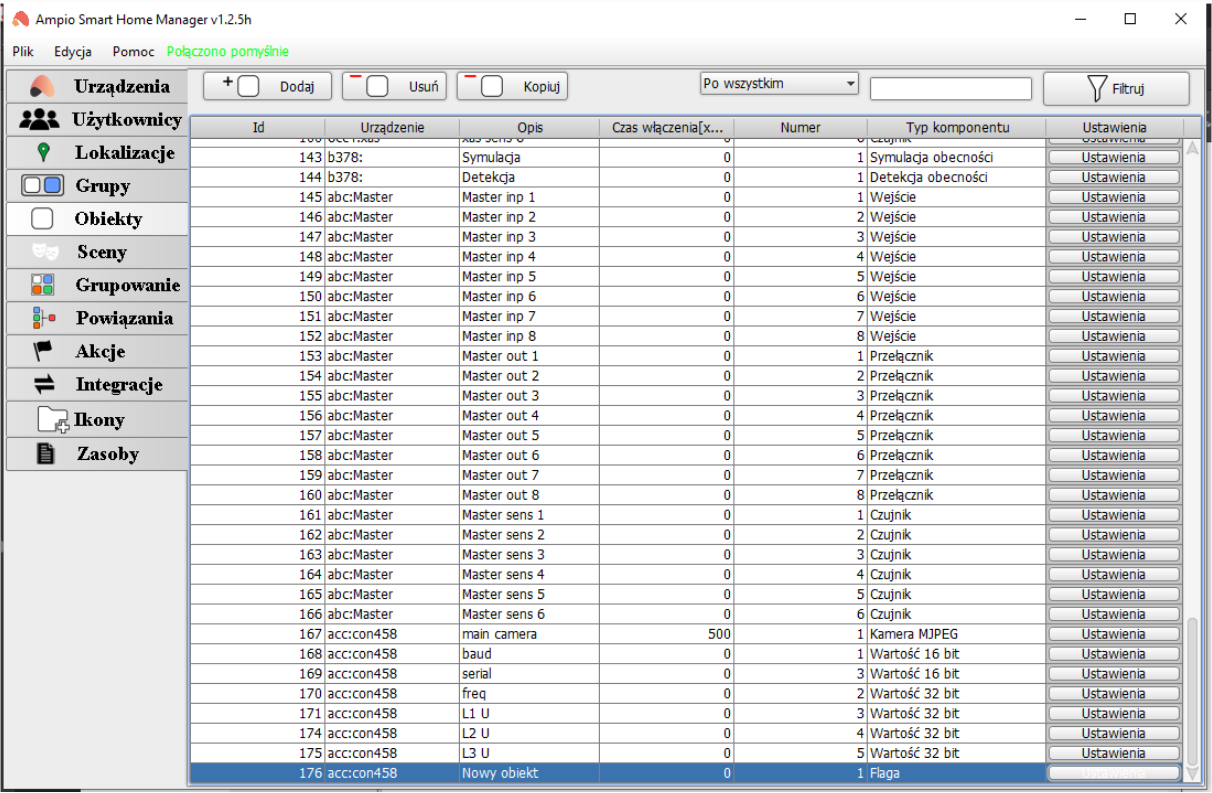Open the Grupy tab
The height and width of the screenshot is (793, 1212).
click(97, 186)
